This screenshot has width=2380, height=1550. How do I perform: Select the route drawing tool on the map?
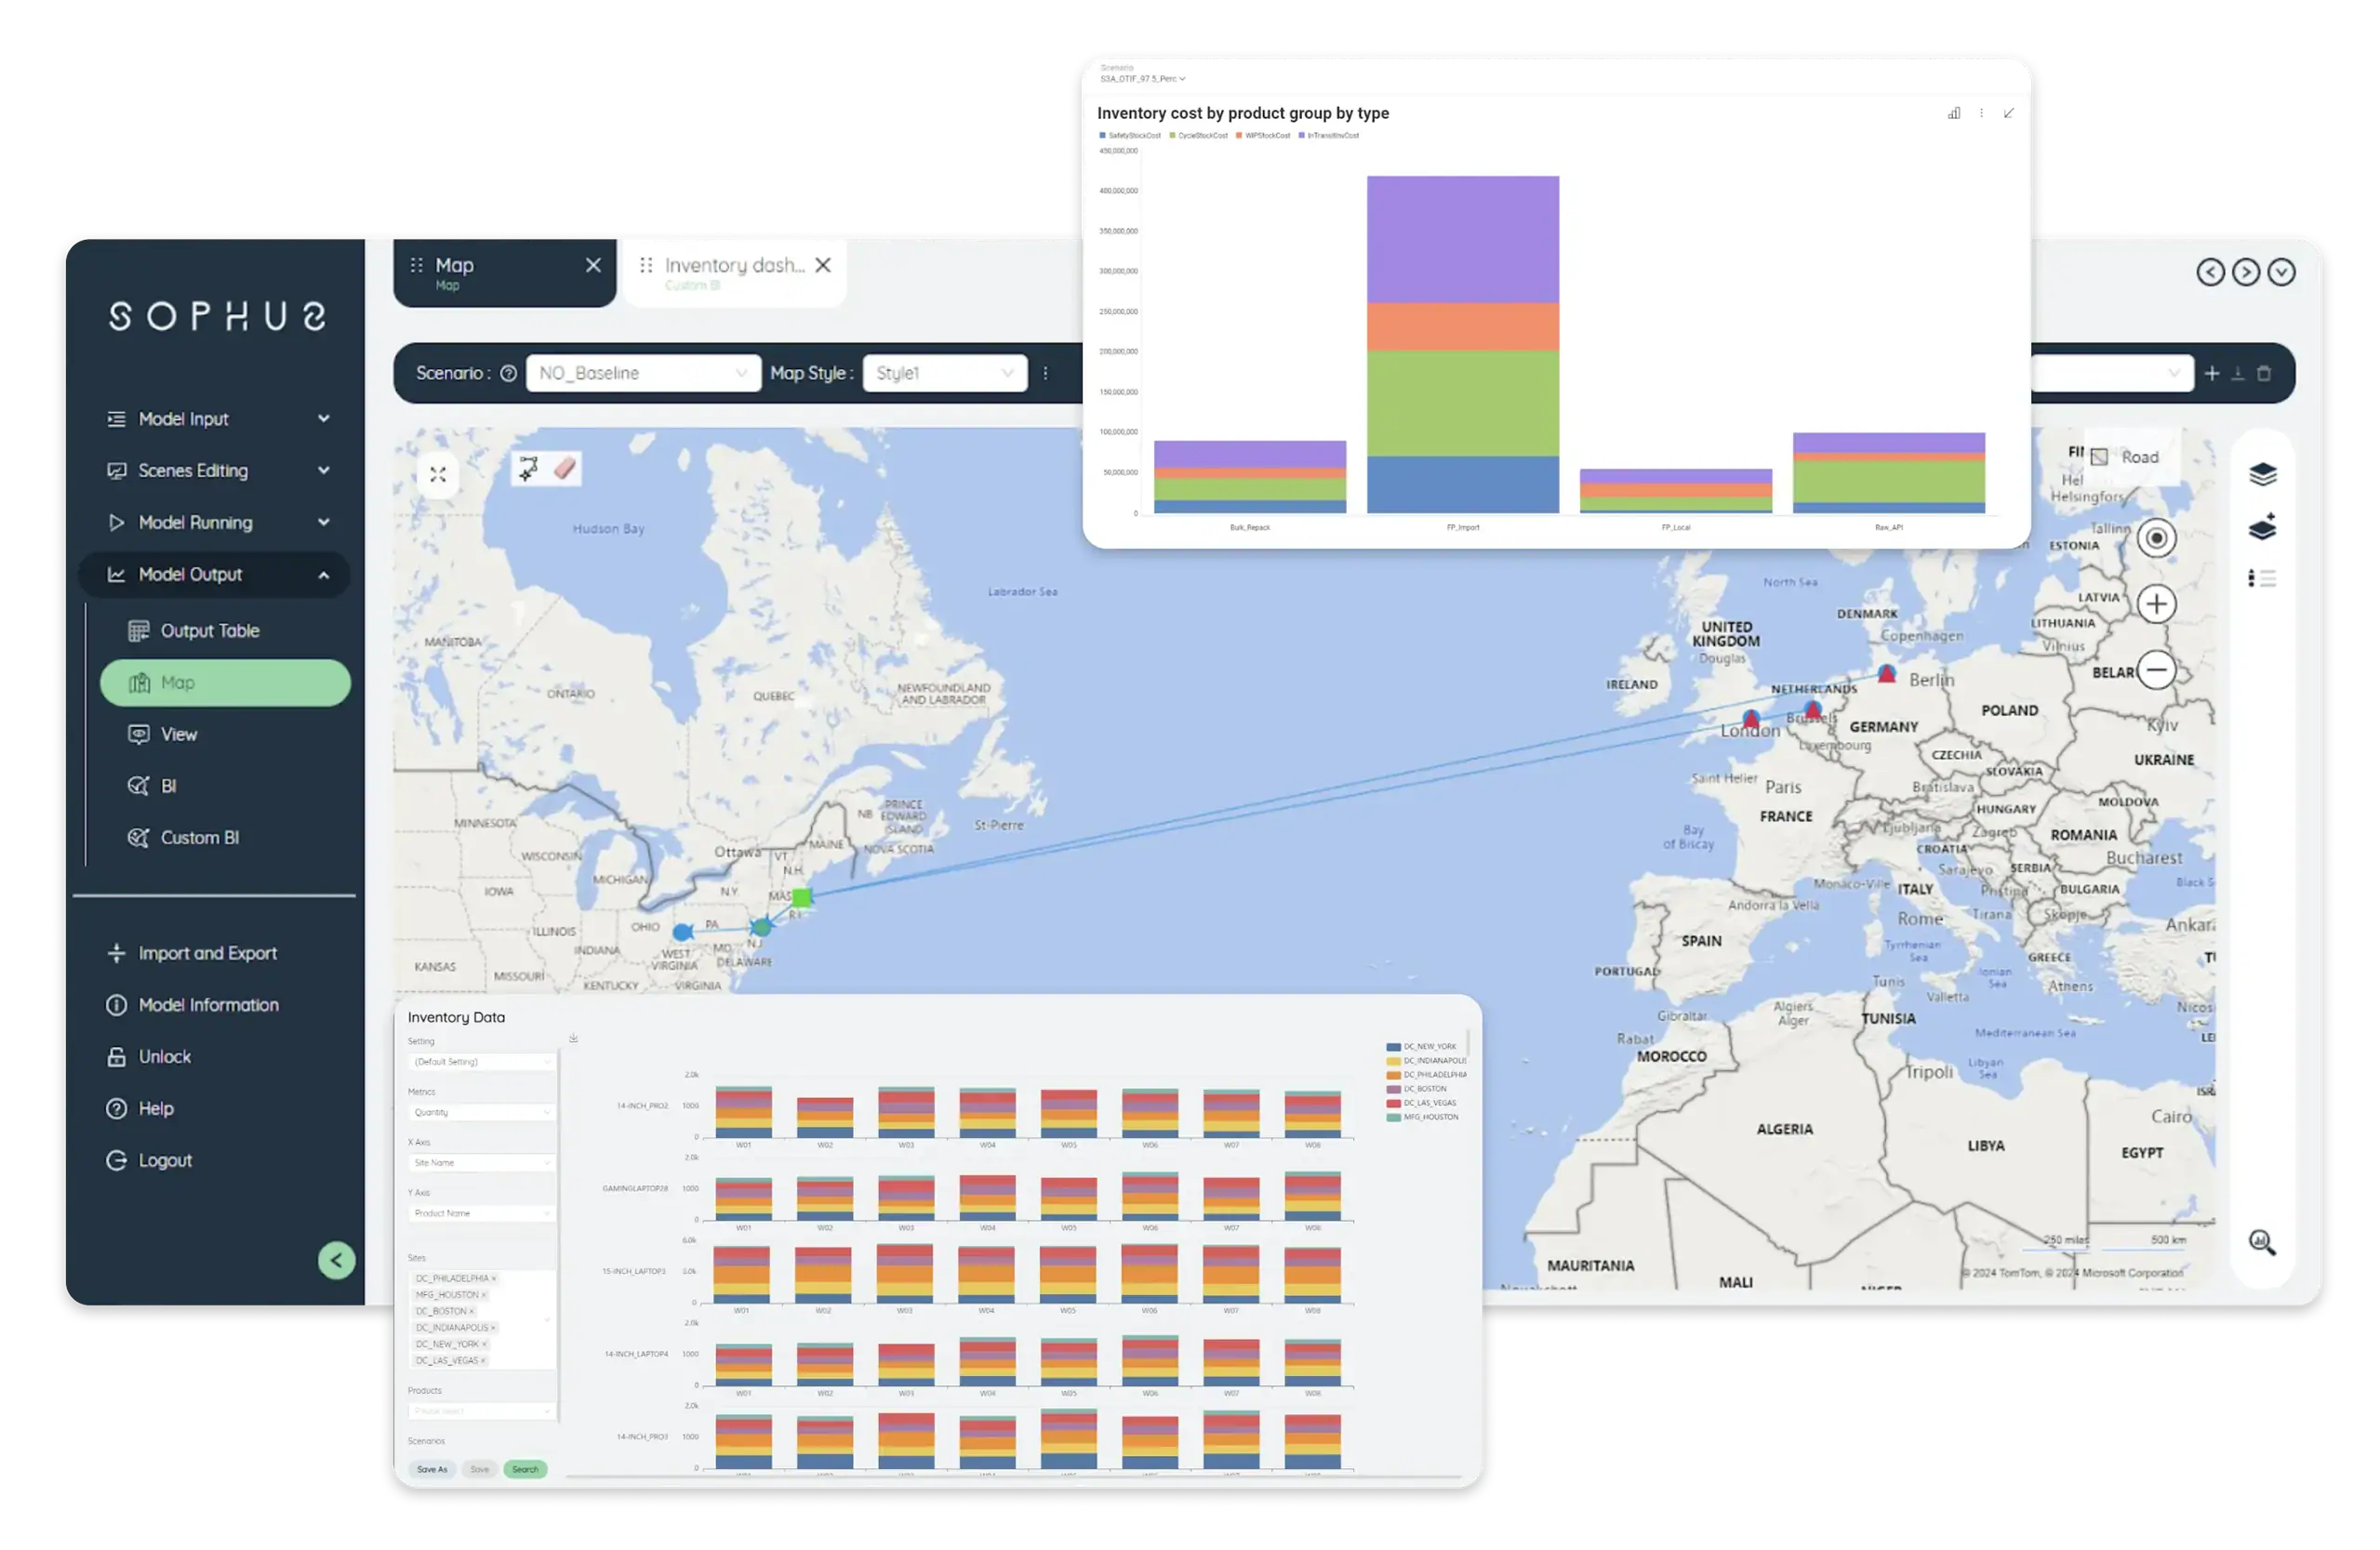click(x=528, y=467)
